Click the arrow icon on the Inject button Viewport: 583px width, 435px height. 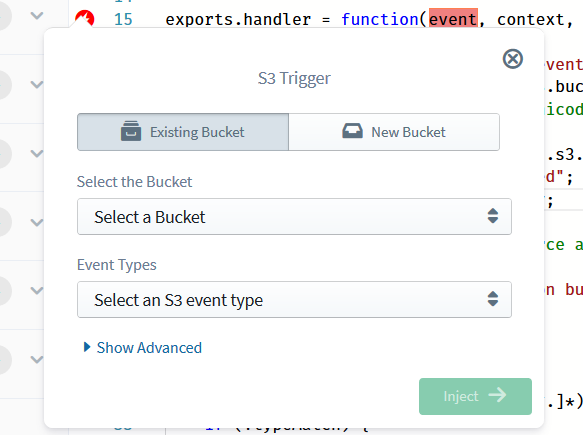click(x=497, y=395)
